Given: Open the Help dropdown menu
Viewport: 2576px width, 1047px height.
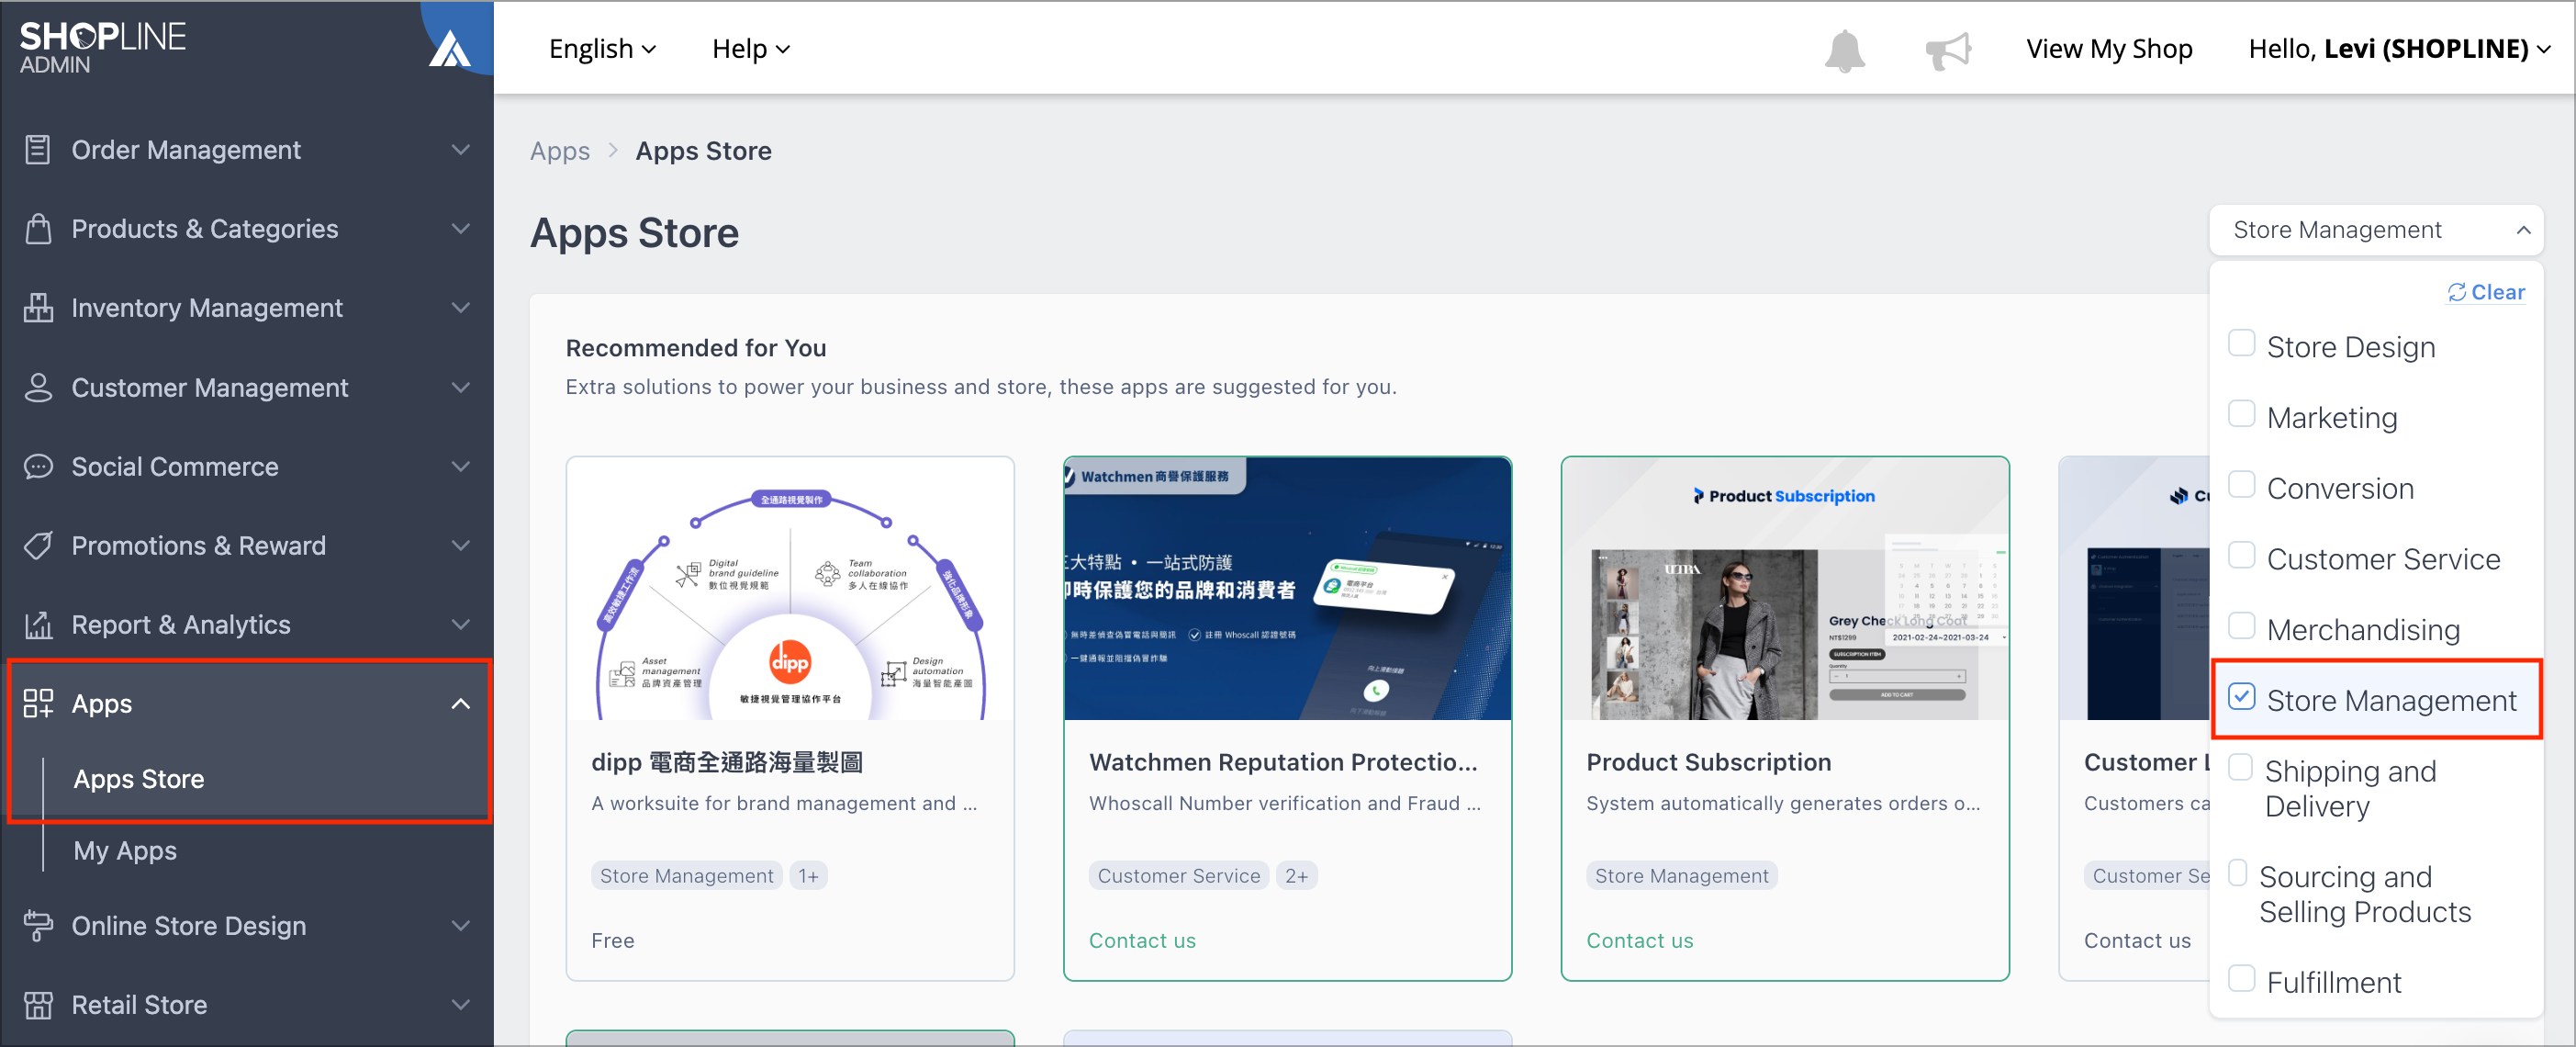Looking at the screenshot, I should [751, 49].
